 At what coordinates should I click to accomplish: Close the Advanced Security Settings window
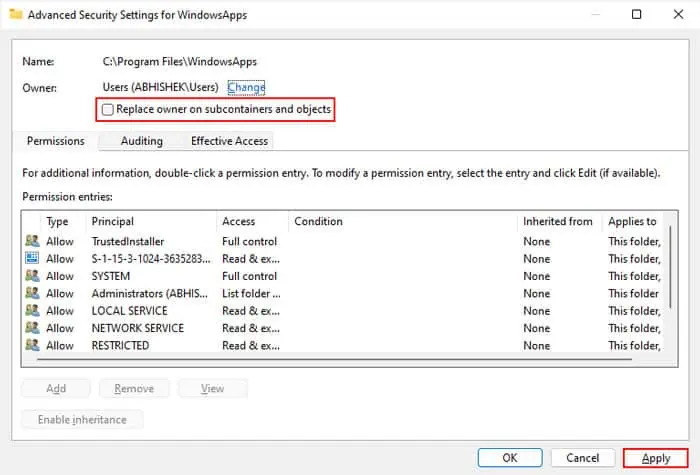tap(678, 14)
